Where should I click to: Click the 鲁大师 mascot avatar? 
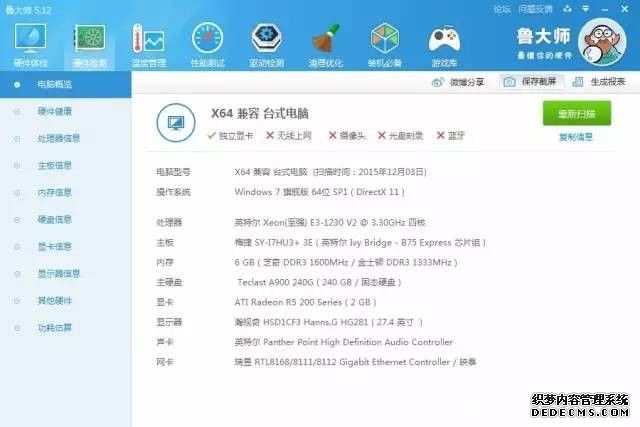point(602,41)
